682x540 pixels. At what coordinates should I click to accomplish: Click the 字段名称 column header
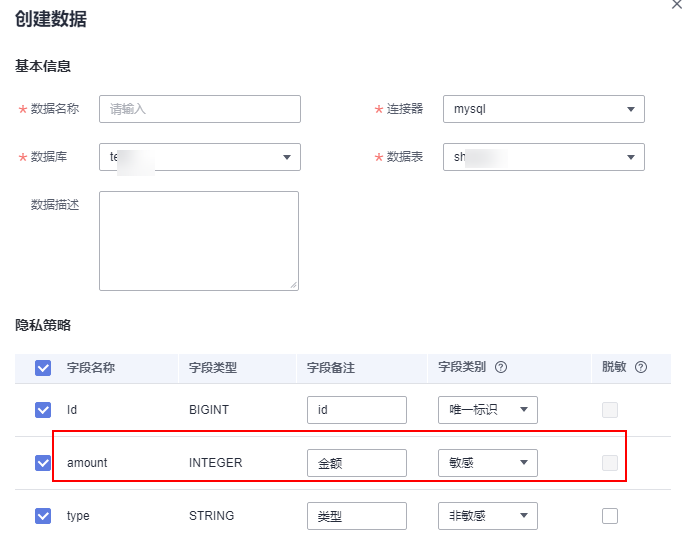pyautogui.click(x=91, y=368)
